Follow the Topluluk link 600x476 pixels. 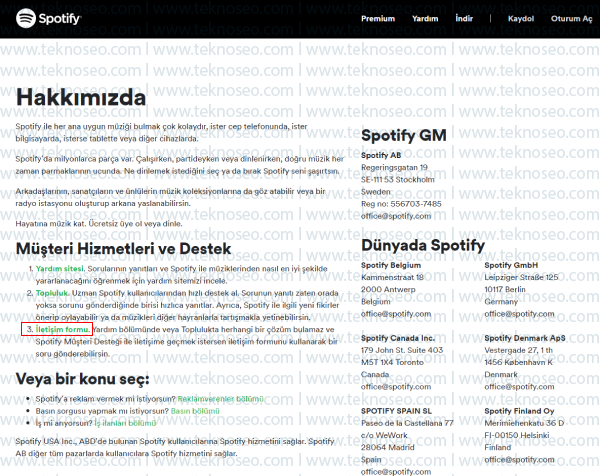coord(52,293)
